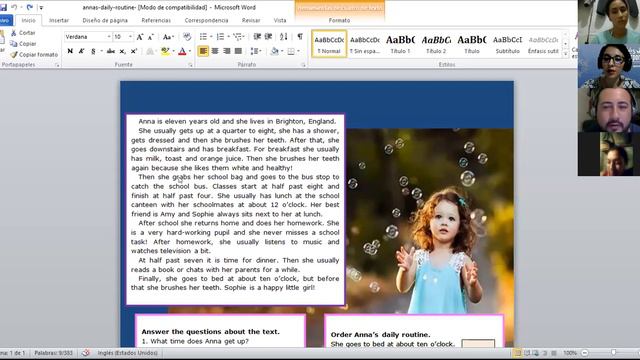Image resolution: width=640 pixels, height=360 pixels.
Task: Align text left
Action: click(203, 51)
